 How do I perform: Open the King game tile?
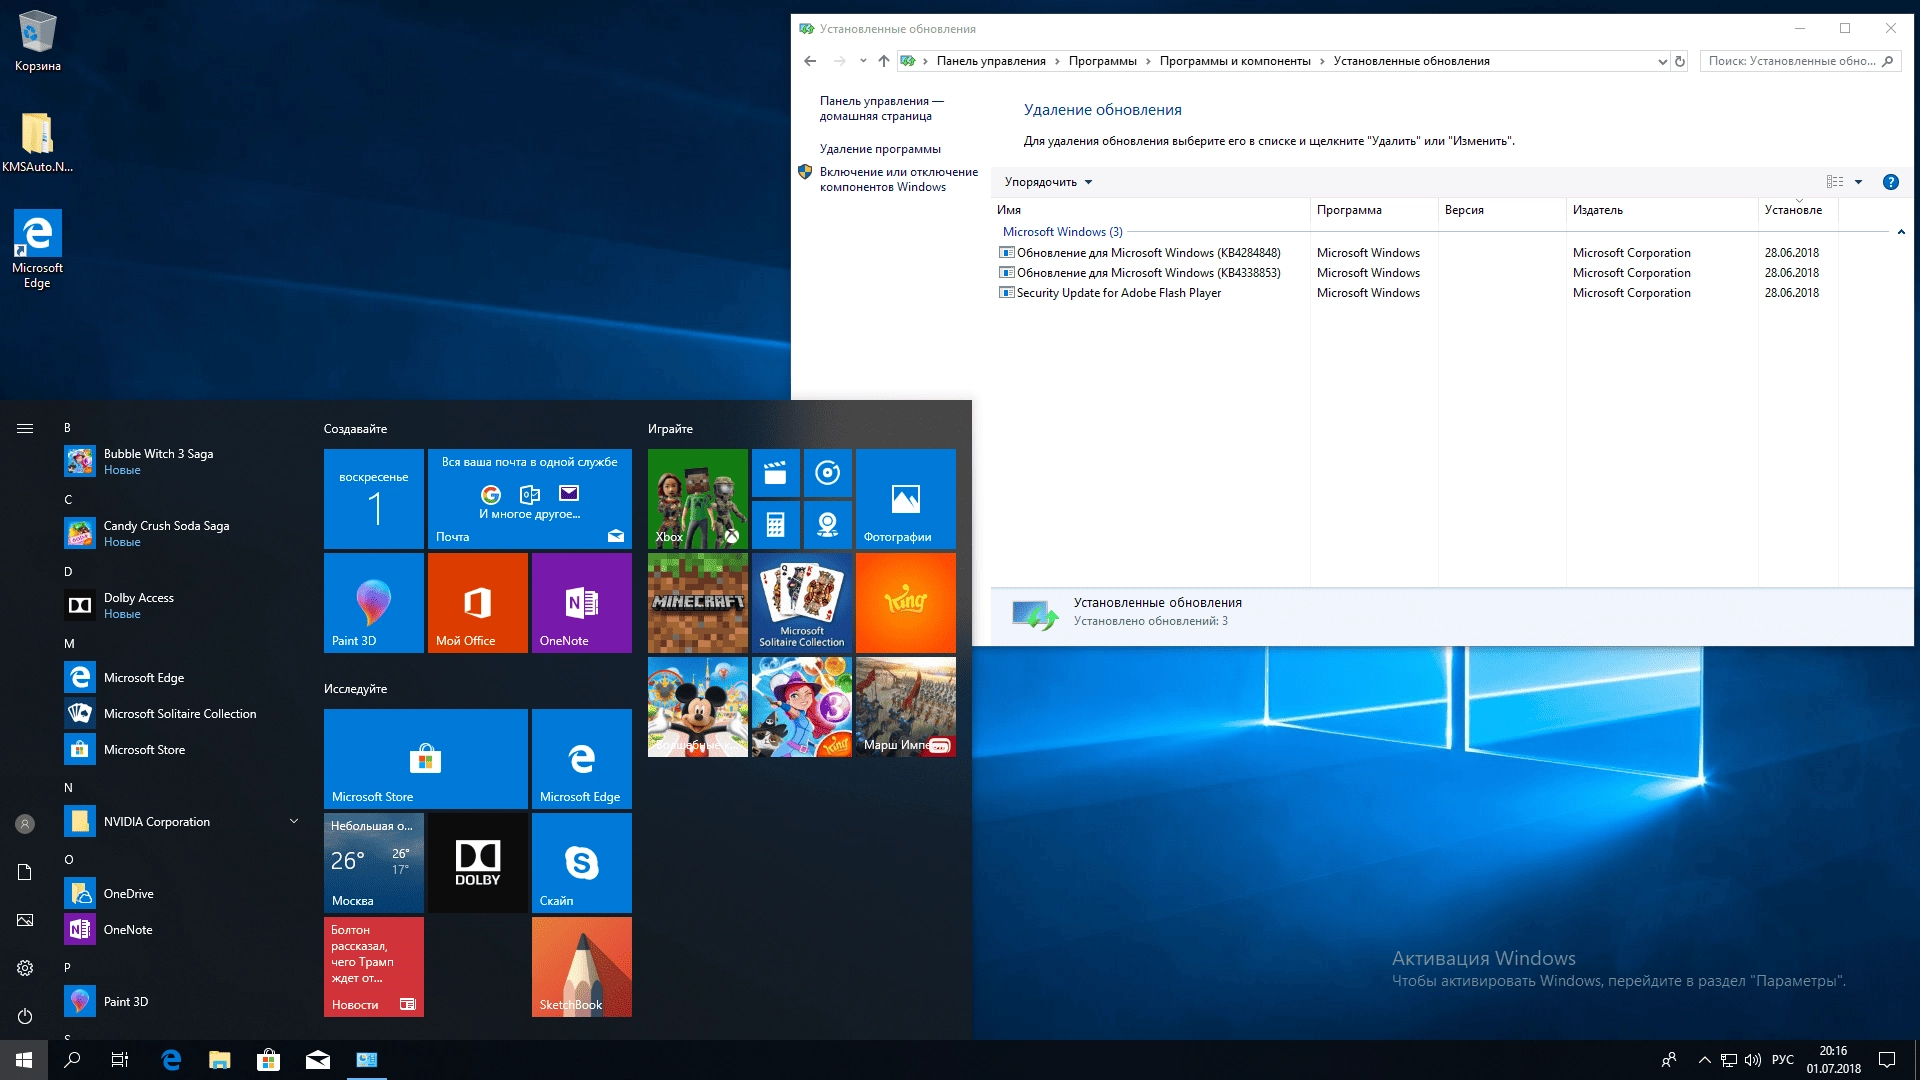[906, 603]
